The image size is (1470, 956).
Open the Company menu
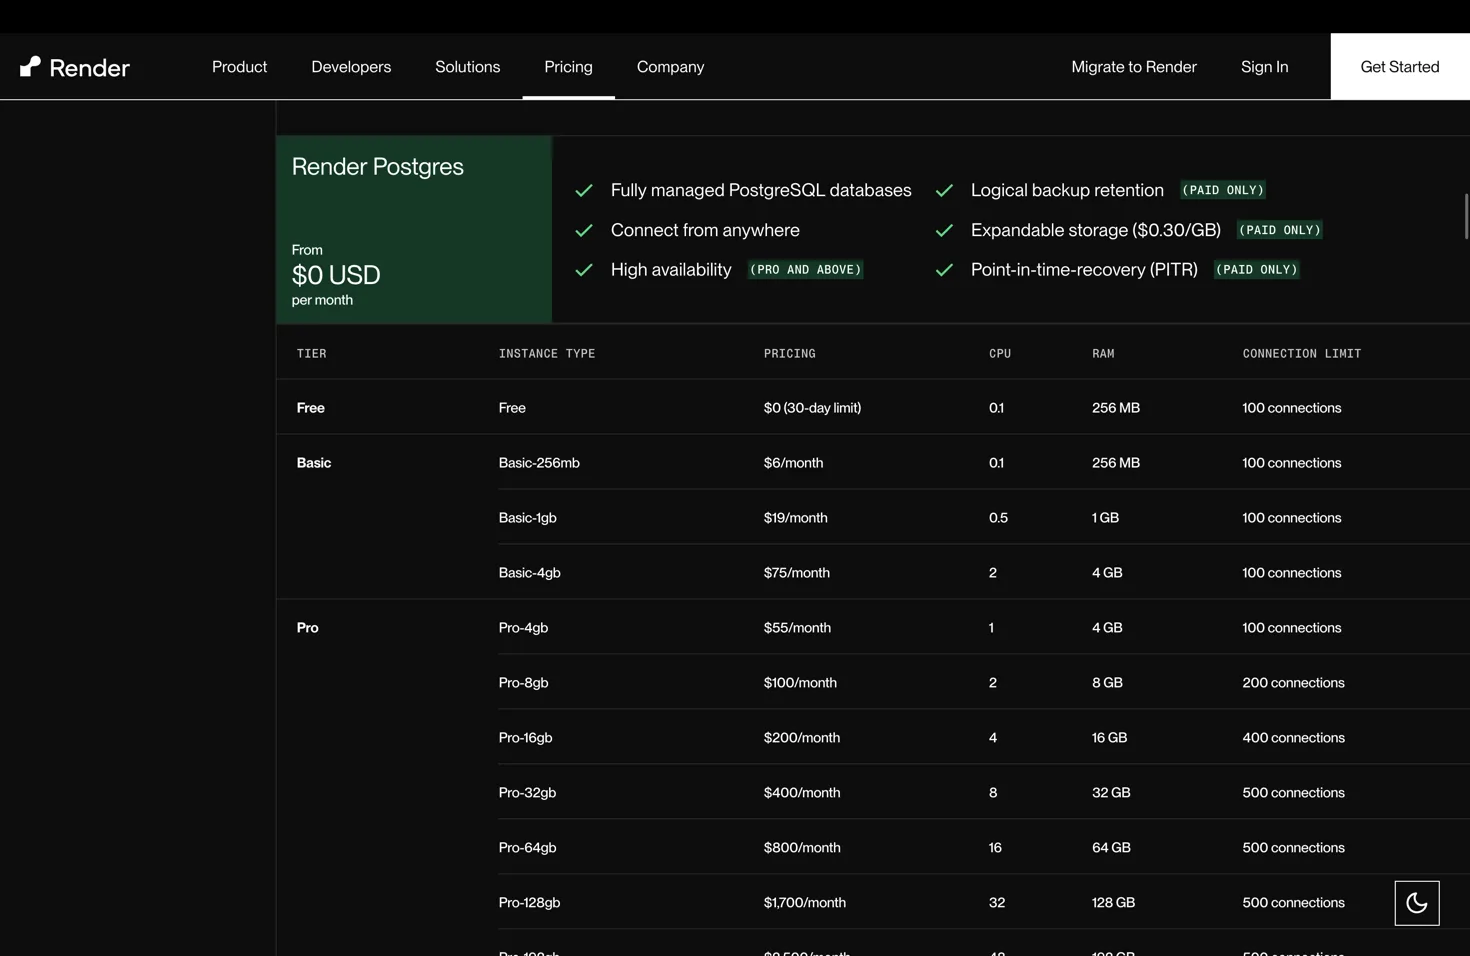[670, 67]
